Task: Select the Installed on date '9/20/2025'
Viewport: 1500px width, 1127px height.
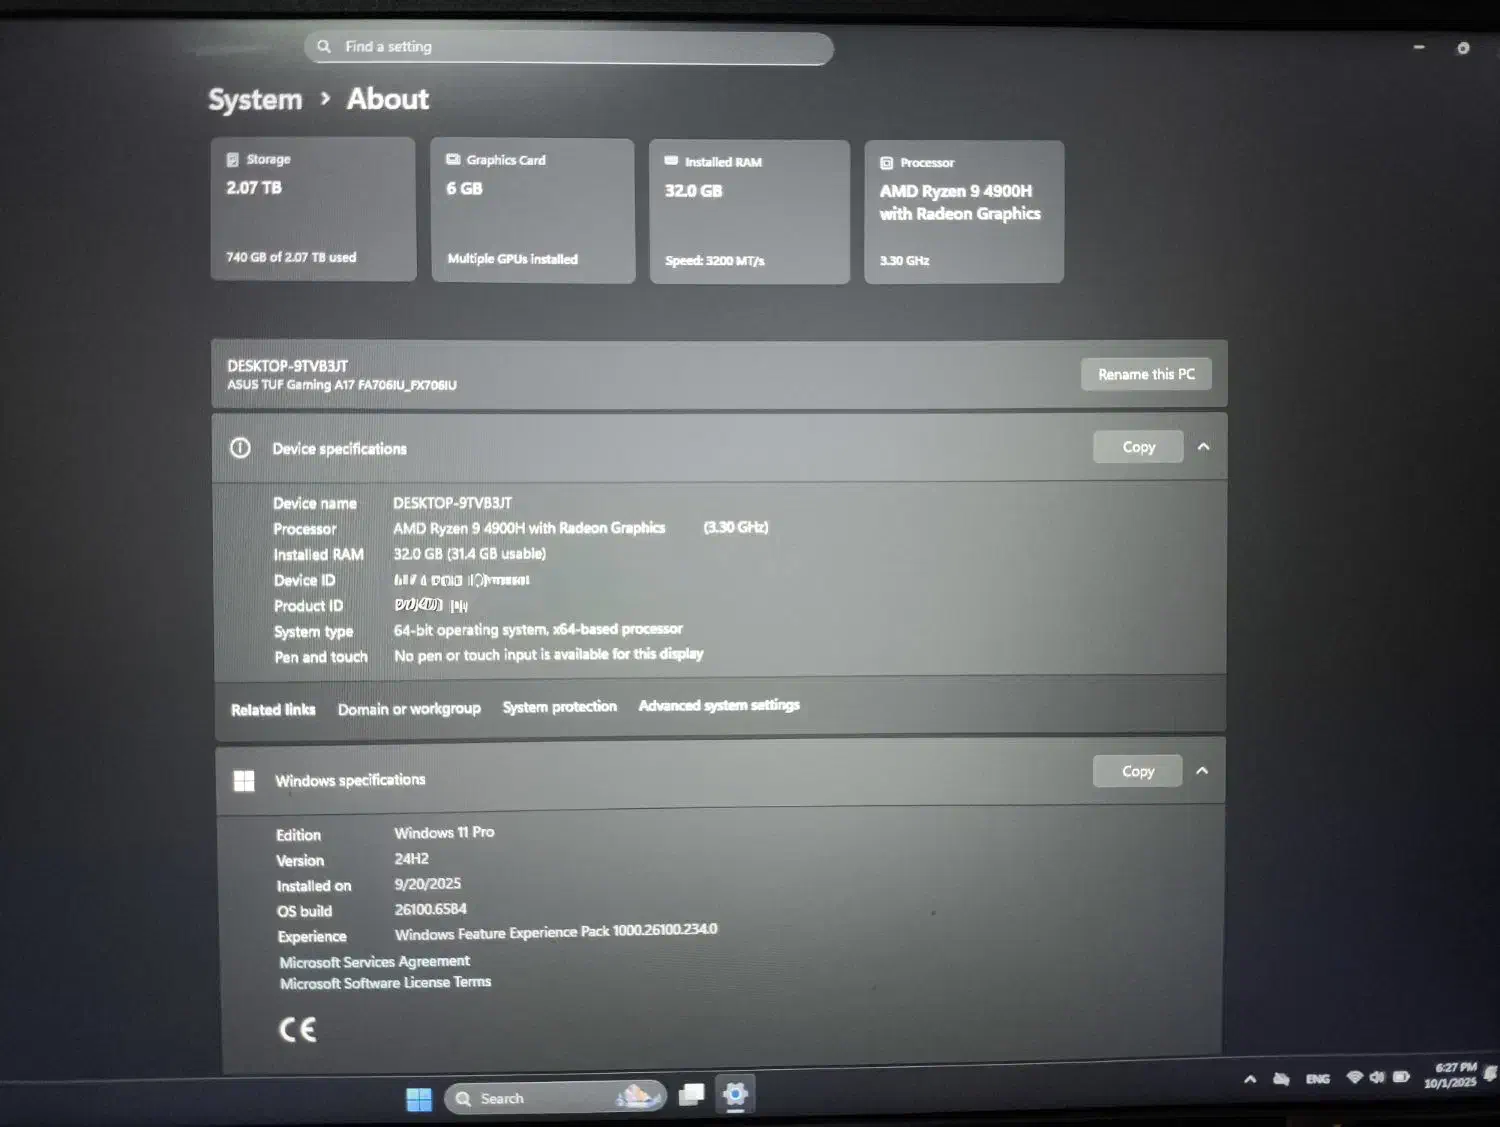Action: pyautogui.click(x=428, y=884)
